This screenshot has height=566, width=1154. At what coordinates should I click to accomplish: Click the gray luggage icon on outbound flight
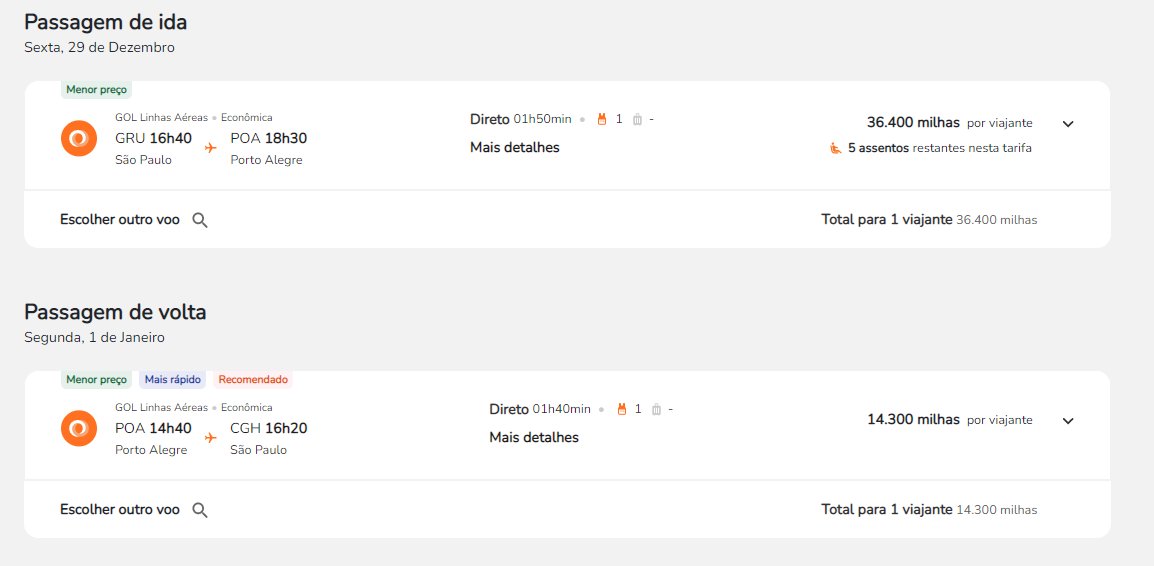[x=637, y=119]
